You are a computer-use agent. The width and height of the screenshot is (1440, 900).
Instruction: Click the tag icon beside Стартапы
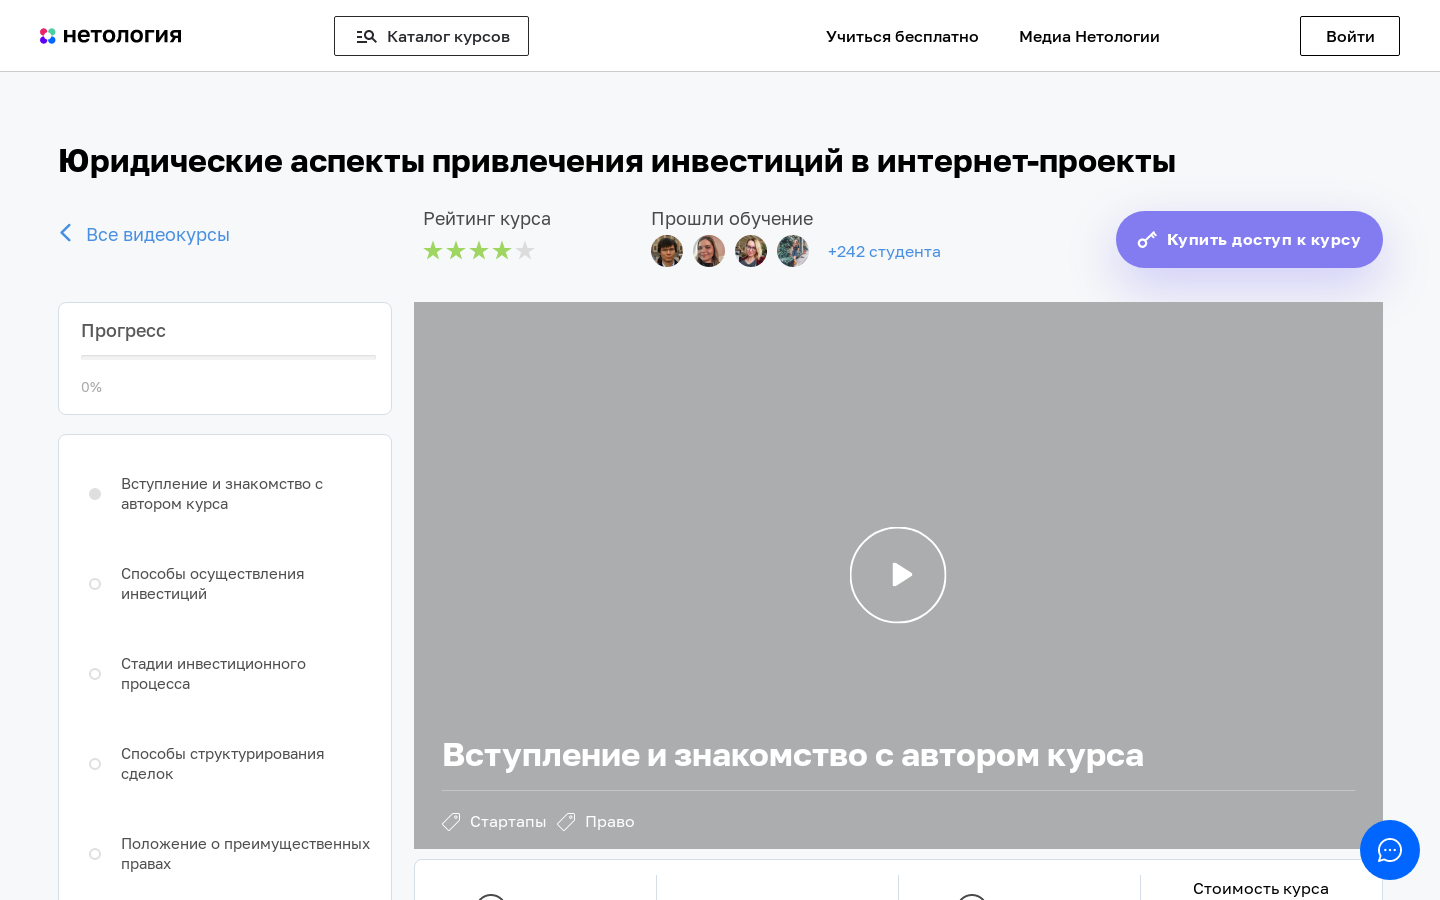(x=451, y=822)
